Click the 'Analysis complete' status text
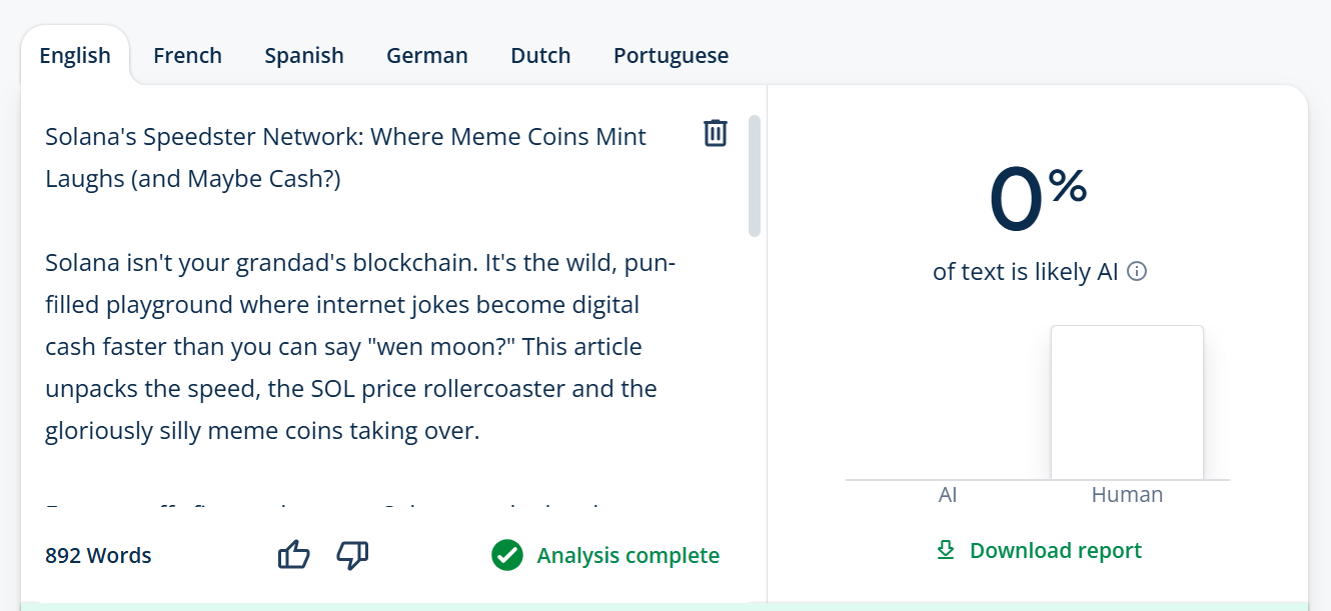 tap(628, 556)
